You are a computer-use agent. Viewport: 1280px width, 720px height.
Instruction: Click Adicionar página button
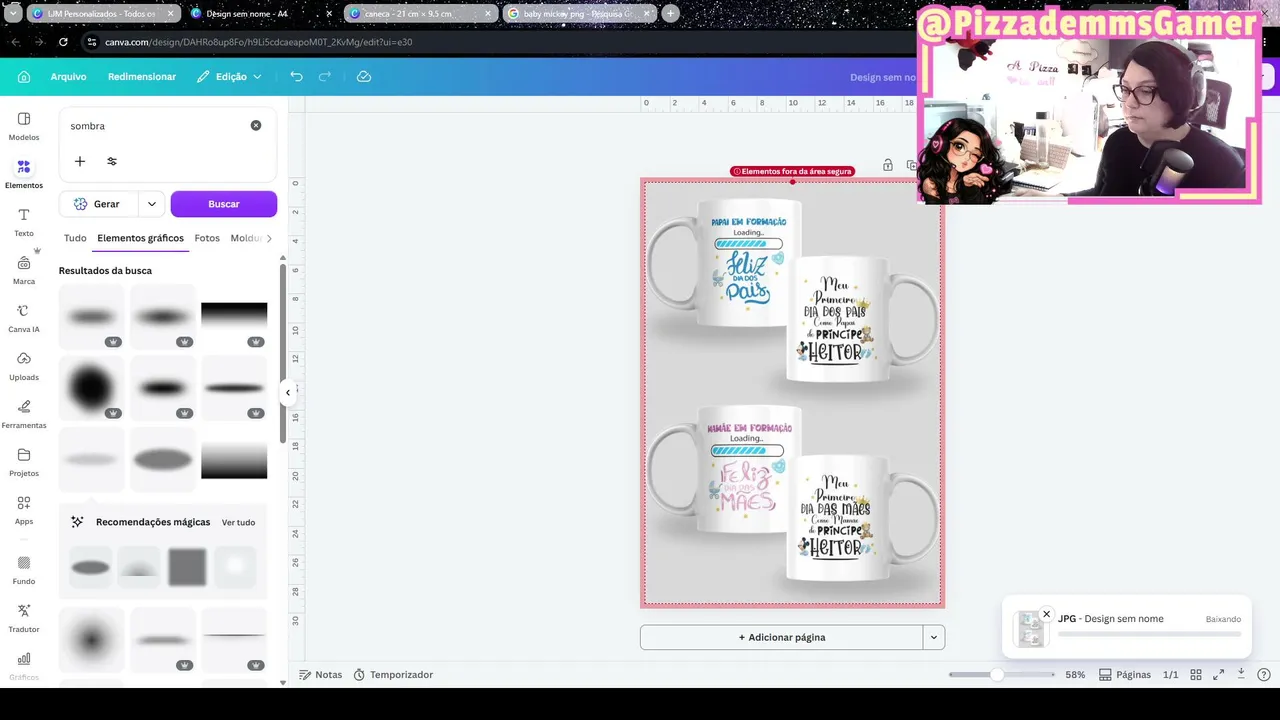pyautogui.click(x=782, y=637)
